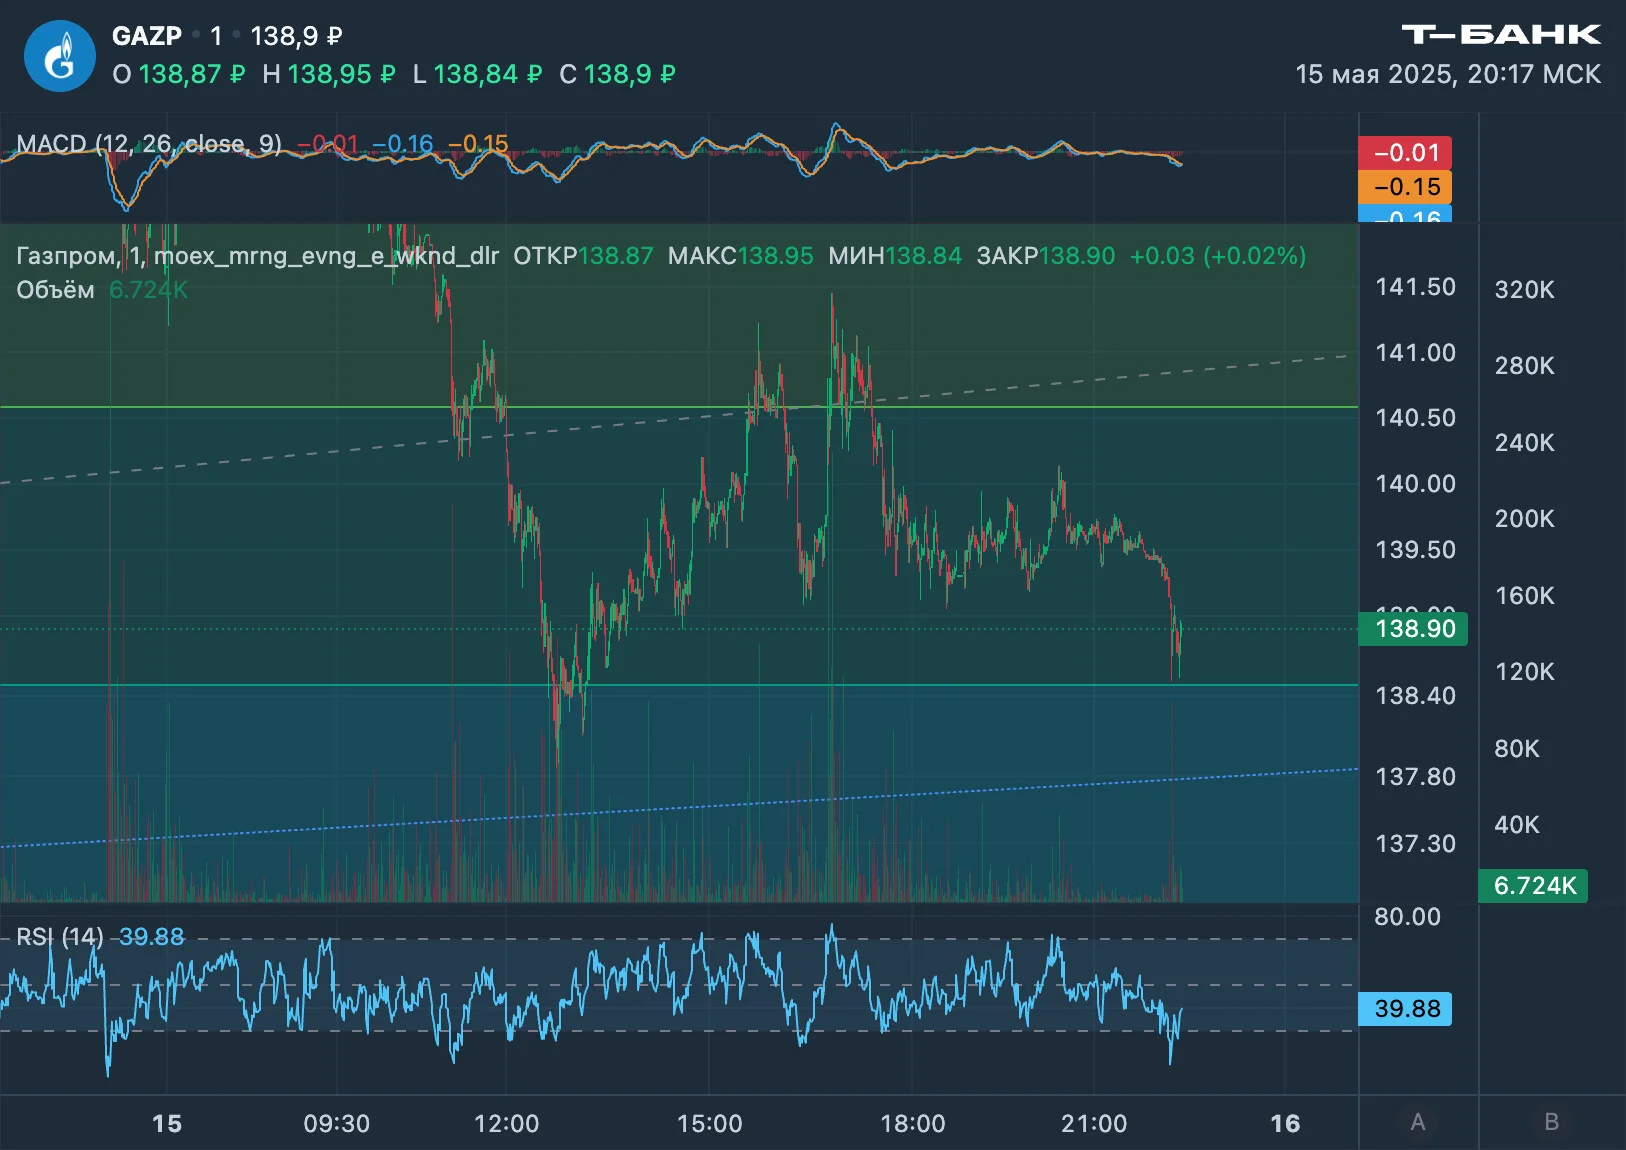Click the 141.50 price axis label
Viewport: 1626px width, 1150px height.
(1415, 287)
